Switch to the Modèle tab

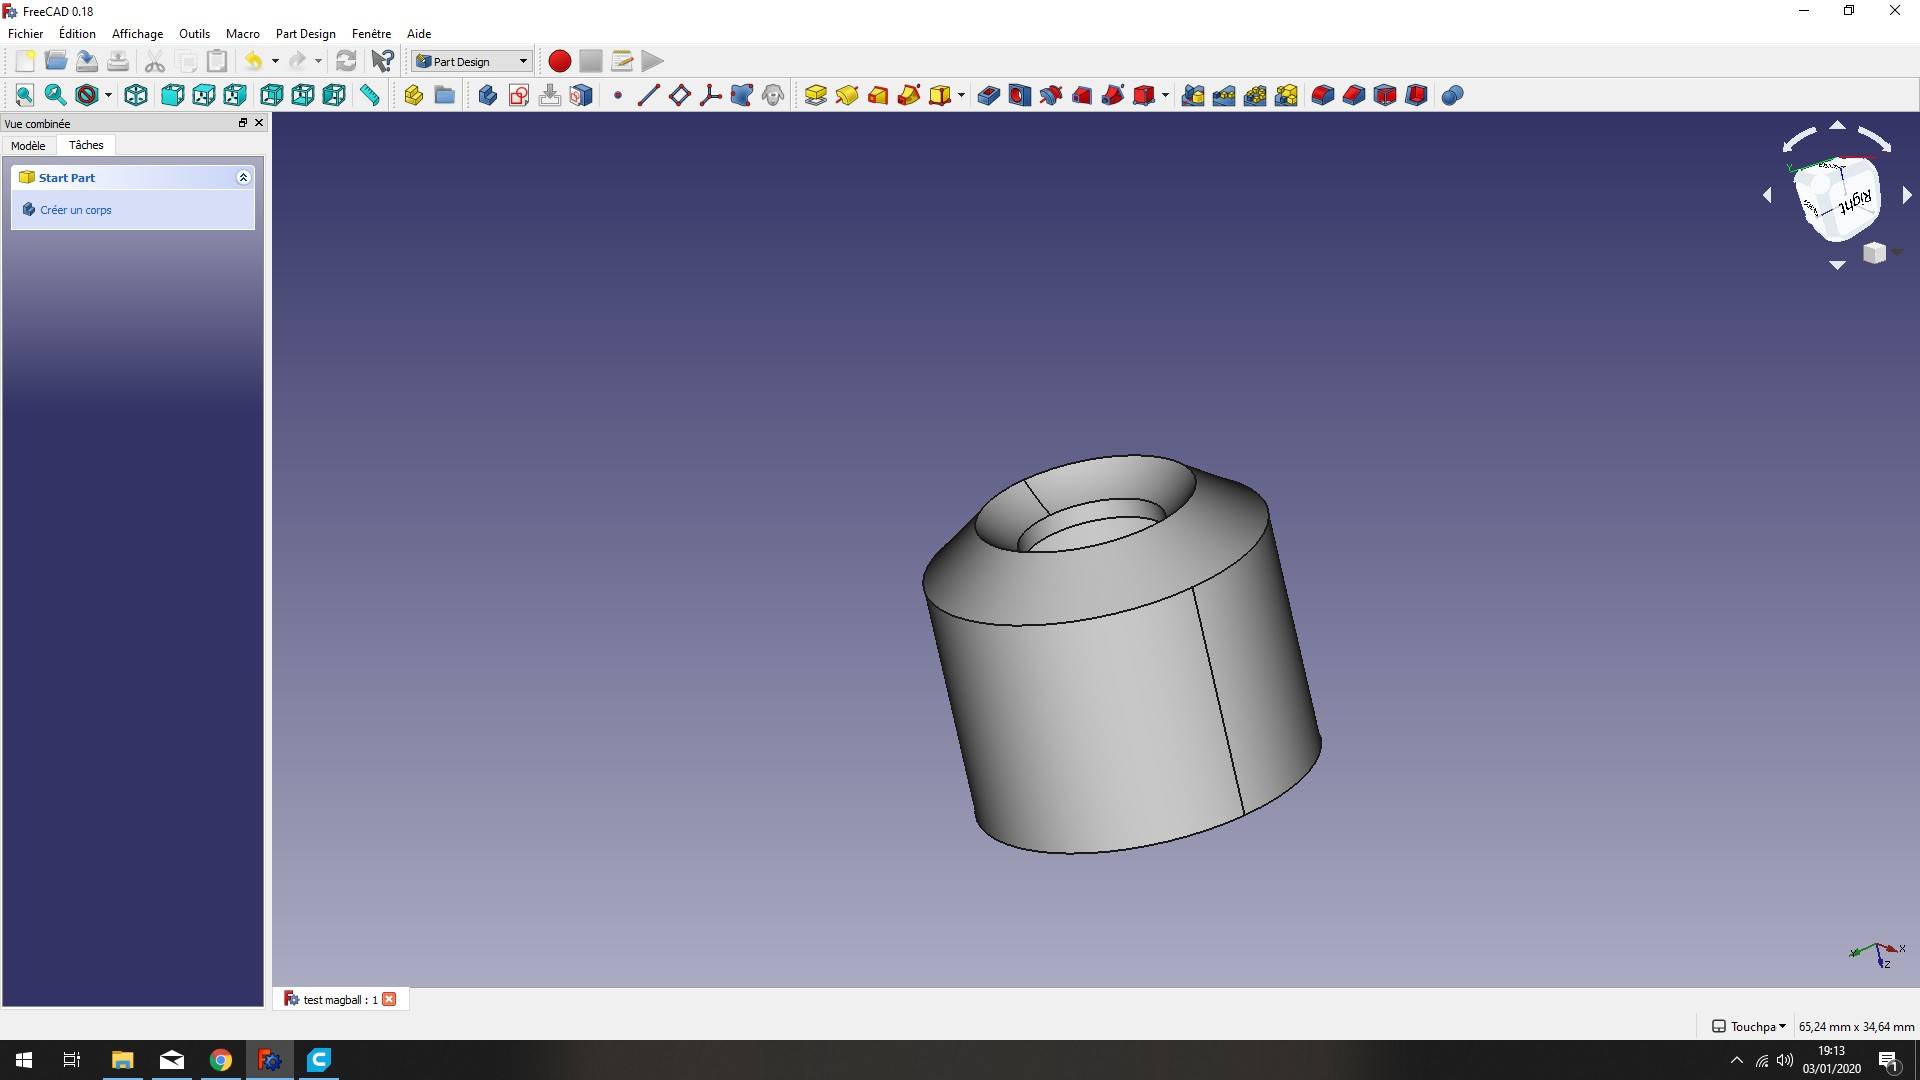coord(28,145)
